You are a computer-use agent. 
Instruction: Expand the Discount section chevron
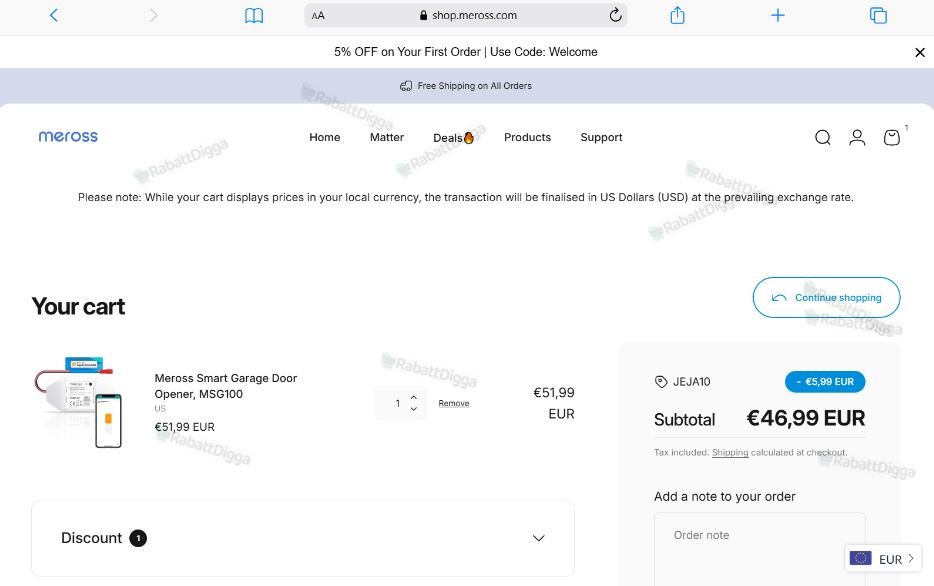538,538
